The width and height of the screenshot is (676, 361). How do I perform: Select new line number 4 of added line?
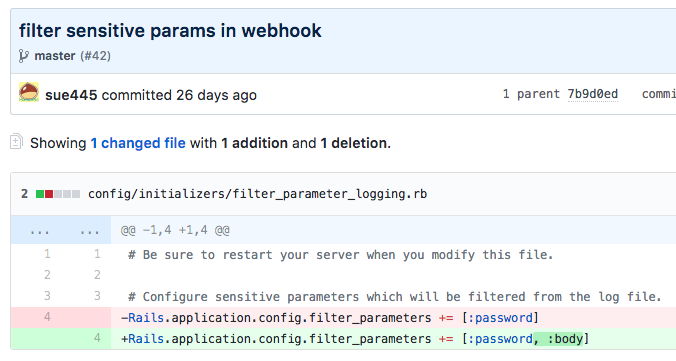[97, 338]
